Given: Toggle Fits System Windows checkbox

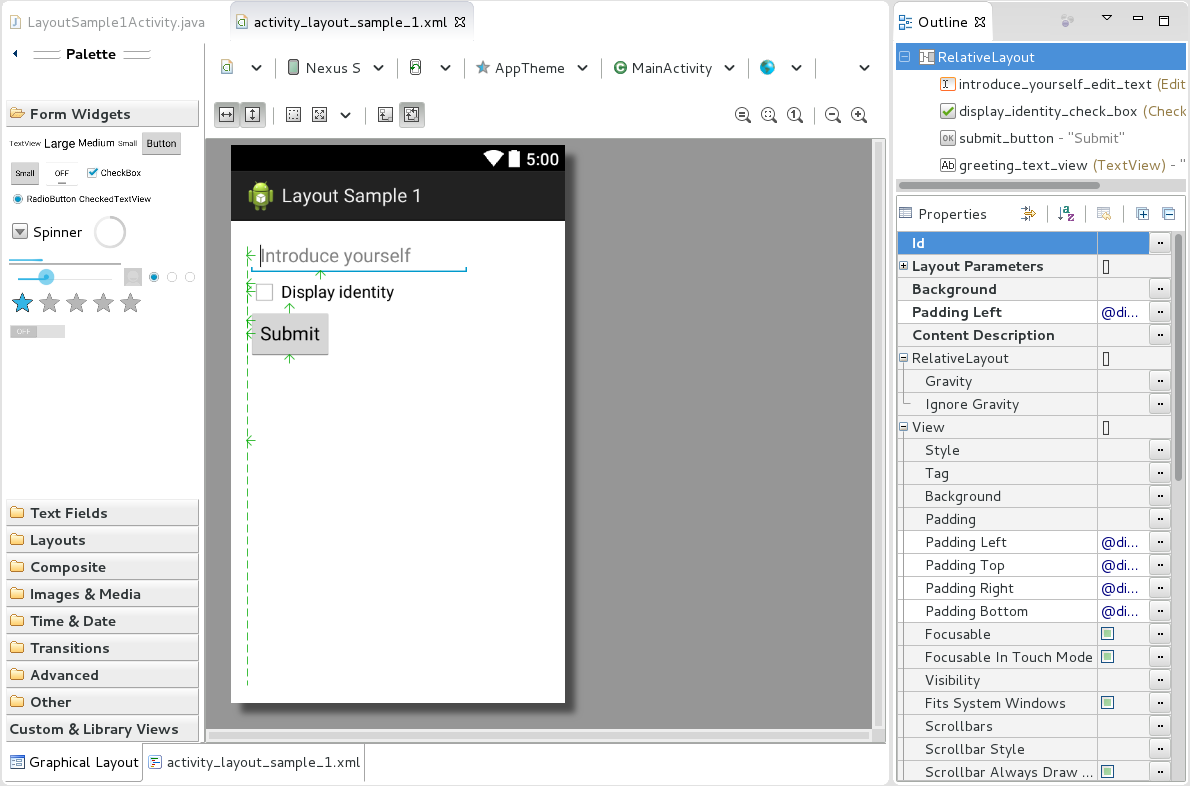Looking at the screenshot, I should click(x=1107, y=703).
